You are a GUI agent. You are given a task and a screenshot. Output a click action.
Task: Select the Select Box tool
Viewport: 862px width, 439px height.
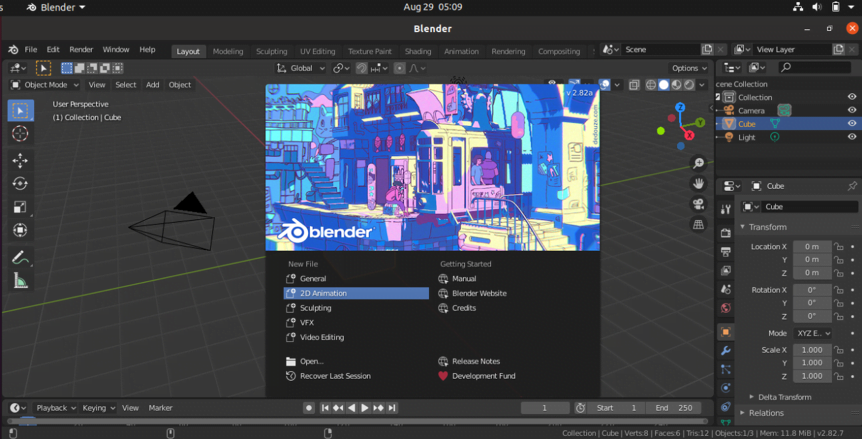tap(20, 111)
